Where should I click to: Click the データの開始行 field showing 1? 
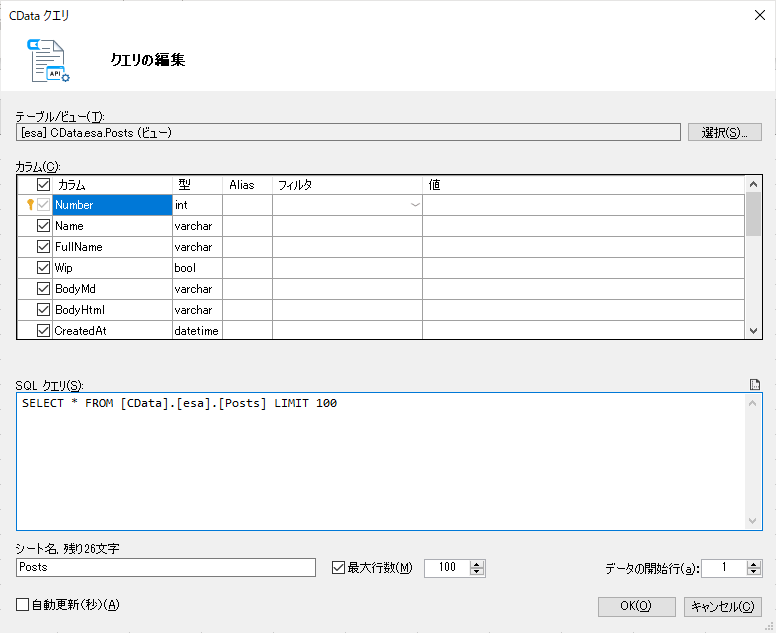click(x=724, y=568)
